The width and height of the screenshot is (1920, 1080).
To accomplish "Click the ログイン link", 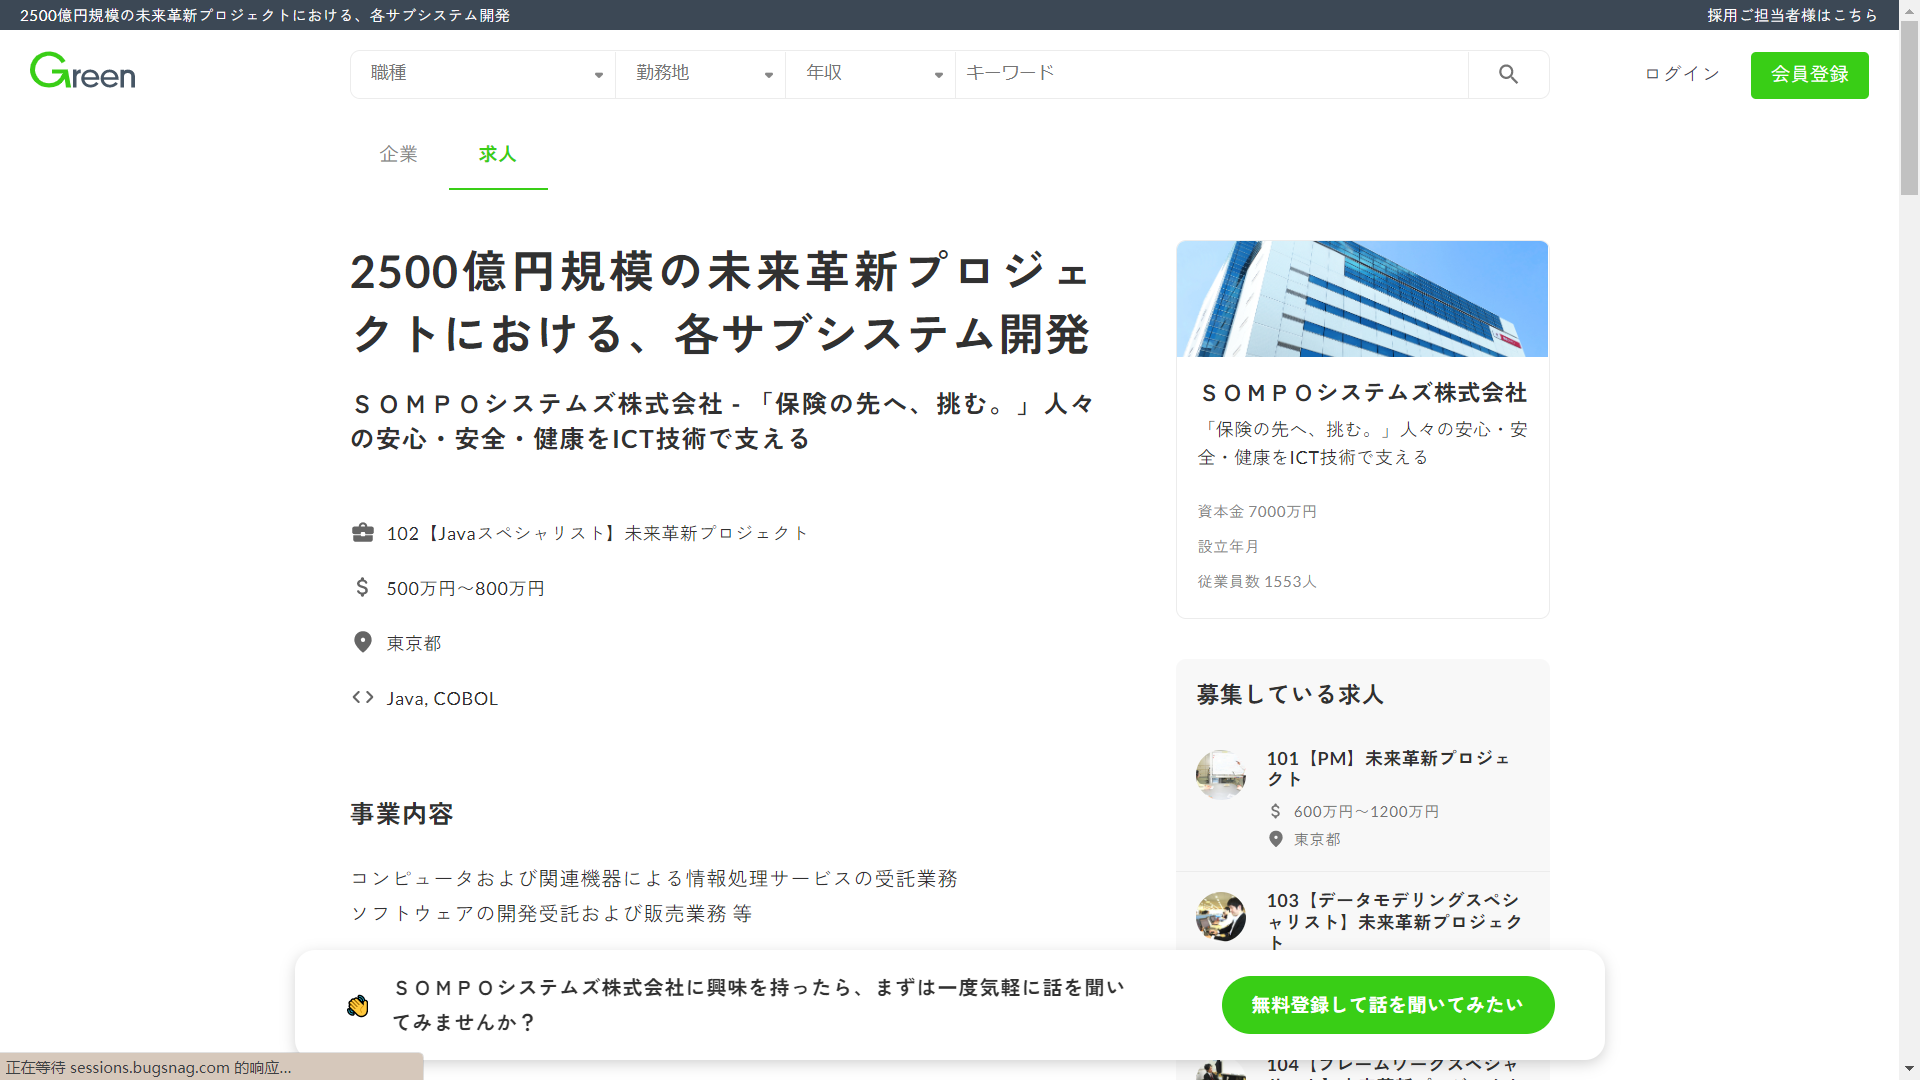I will pos(1682,74).
